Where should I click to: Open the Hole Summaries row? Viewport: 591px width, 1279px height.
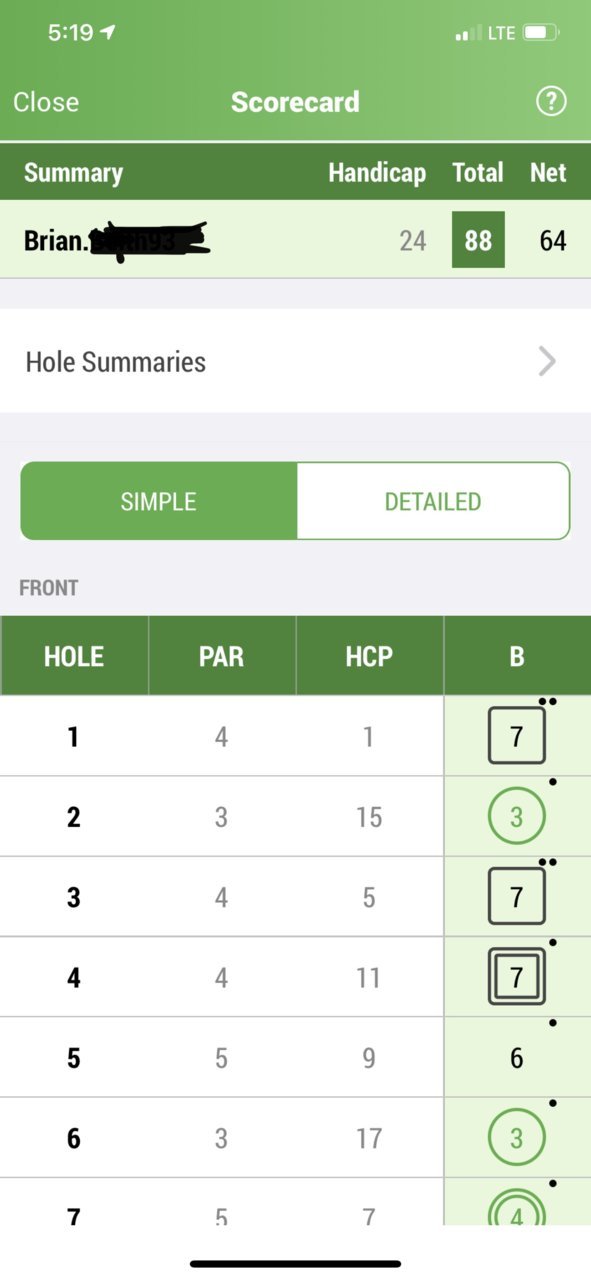295,361
